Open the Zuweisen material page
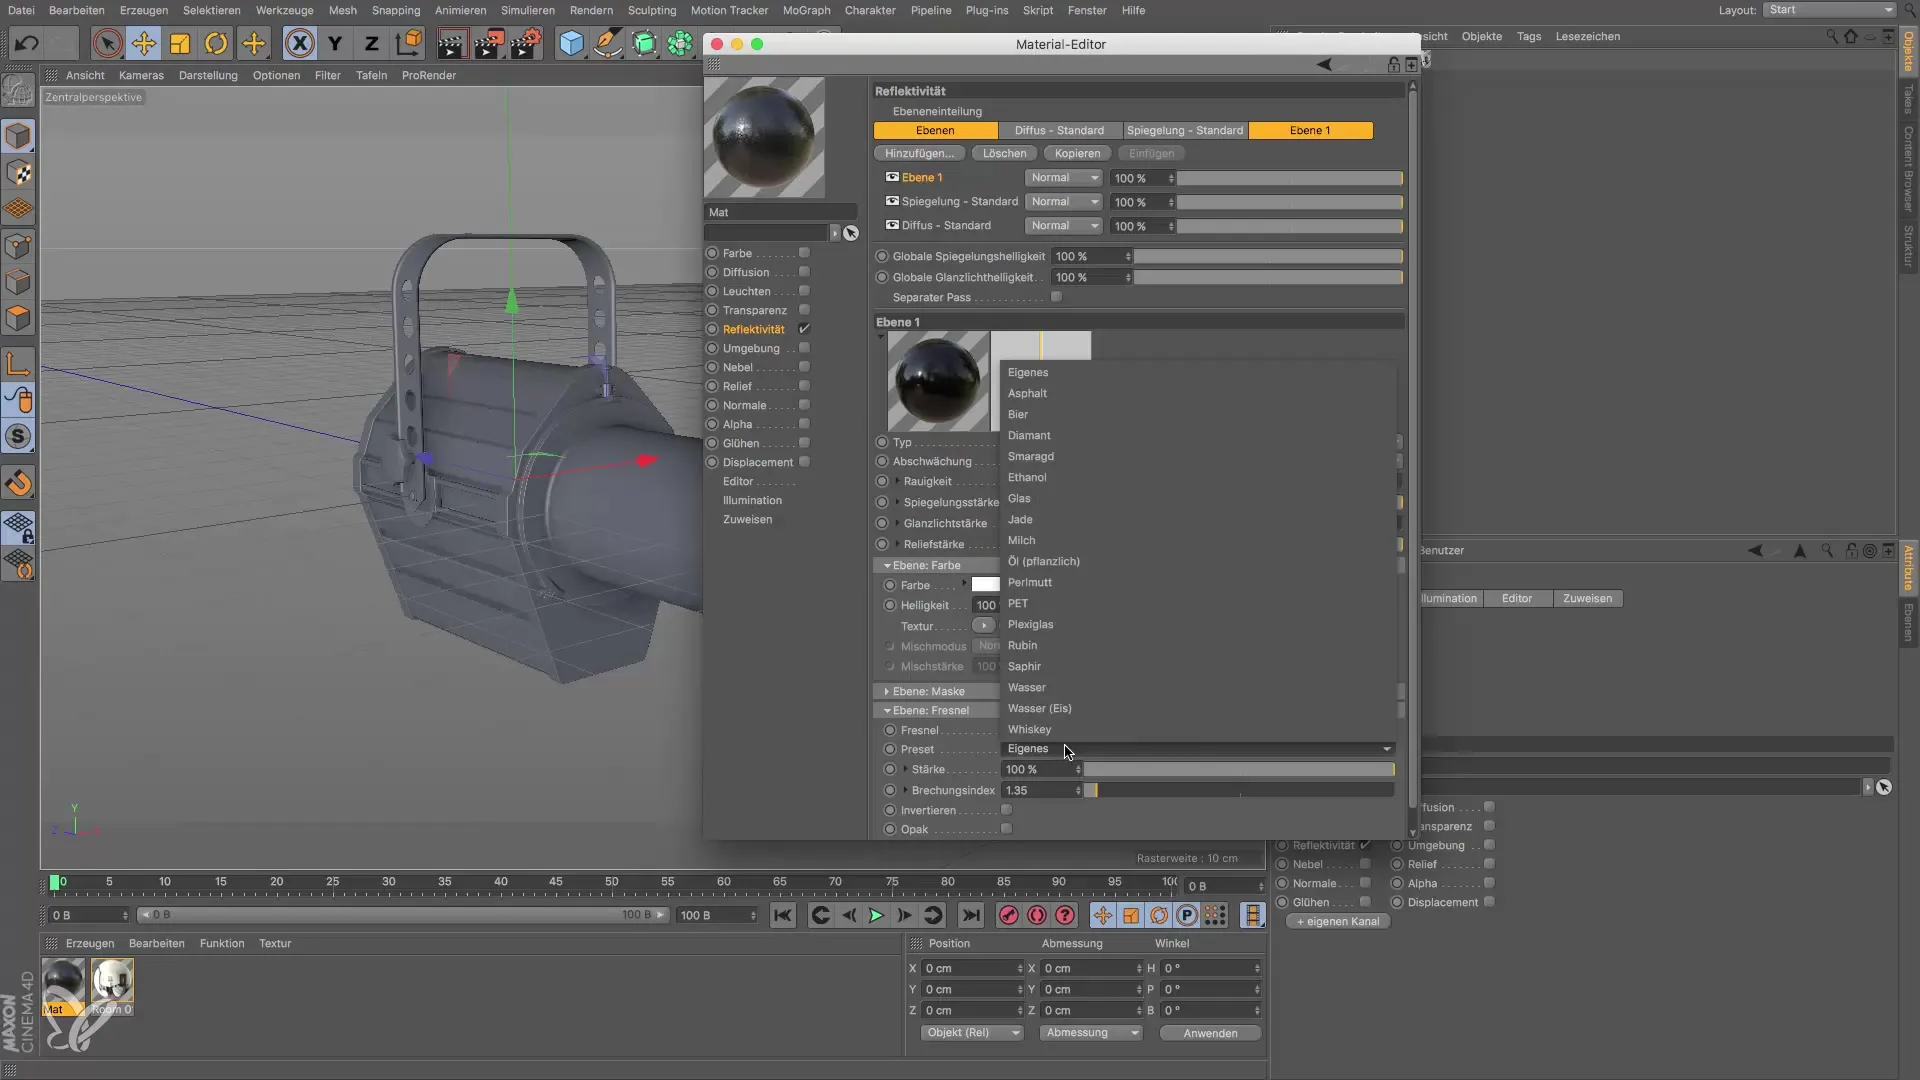The image size is (1920, 1080). (x=747, y=519)
